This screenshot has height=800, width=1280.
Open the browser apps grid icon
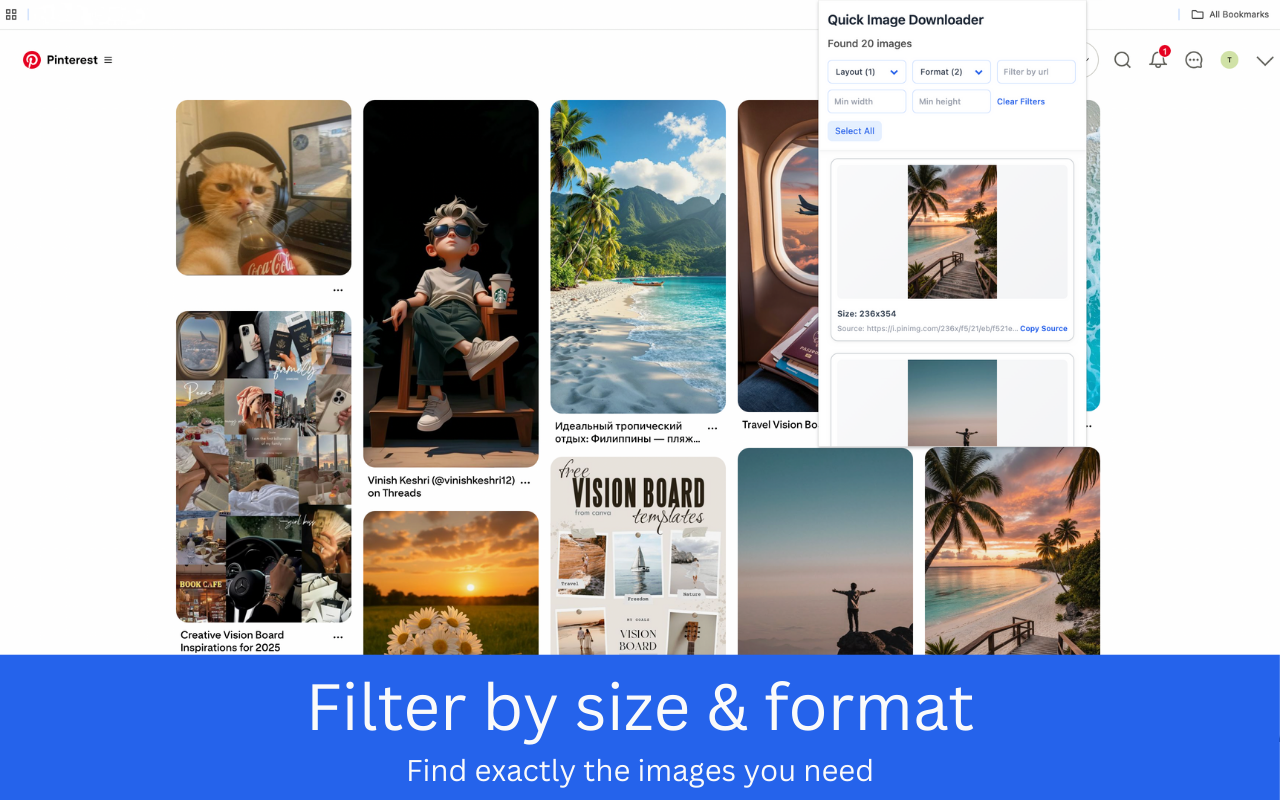click(x=11, y=14)
